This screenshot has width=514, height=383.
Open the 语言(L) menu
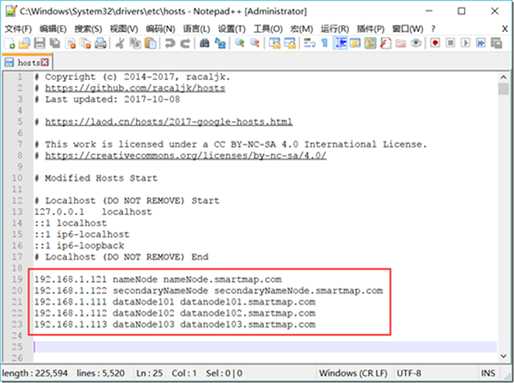pyautogui.click(x=197, y=29)
